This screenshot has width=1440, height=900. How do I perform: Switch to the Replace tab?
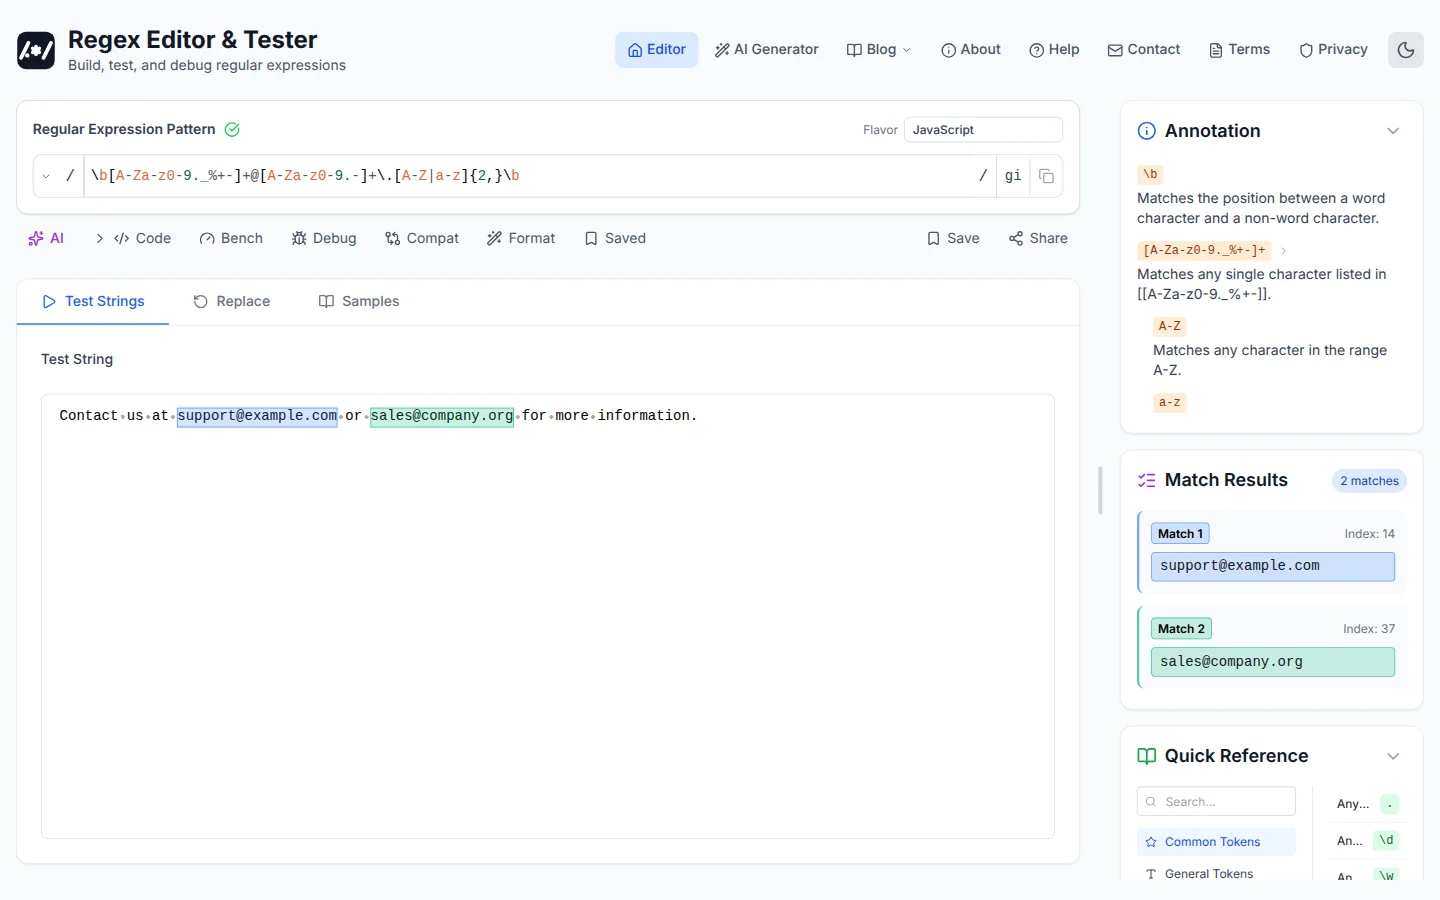(x=231, y=301)
